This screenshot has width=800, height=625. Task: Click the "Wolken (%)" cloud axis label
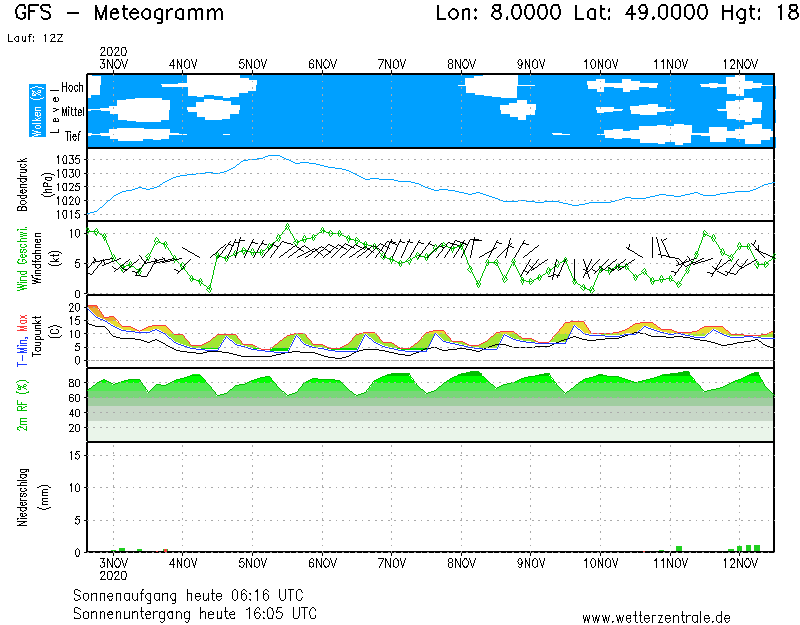click(x=37, y=111)
